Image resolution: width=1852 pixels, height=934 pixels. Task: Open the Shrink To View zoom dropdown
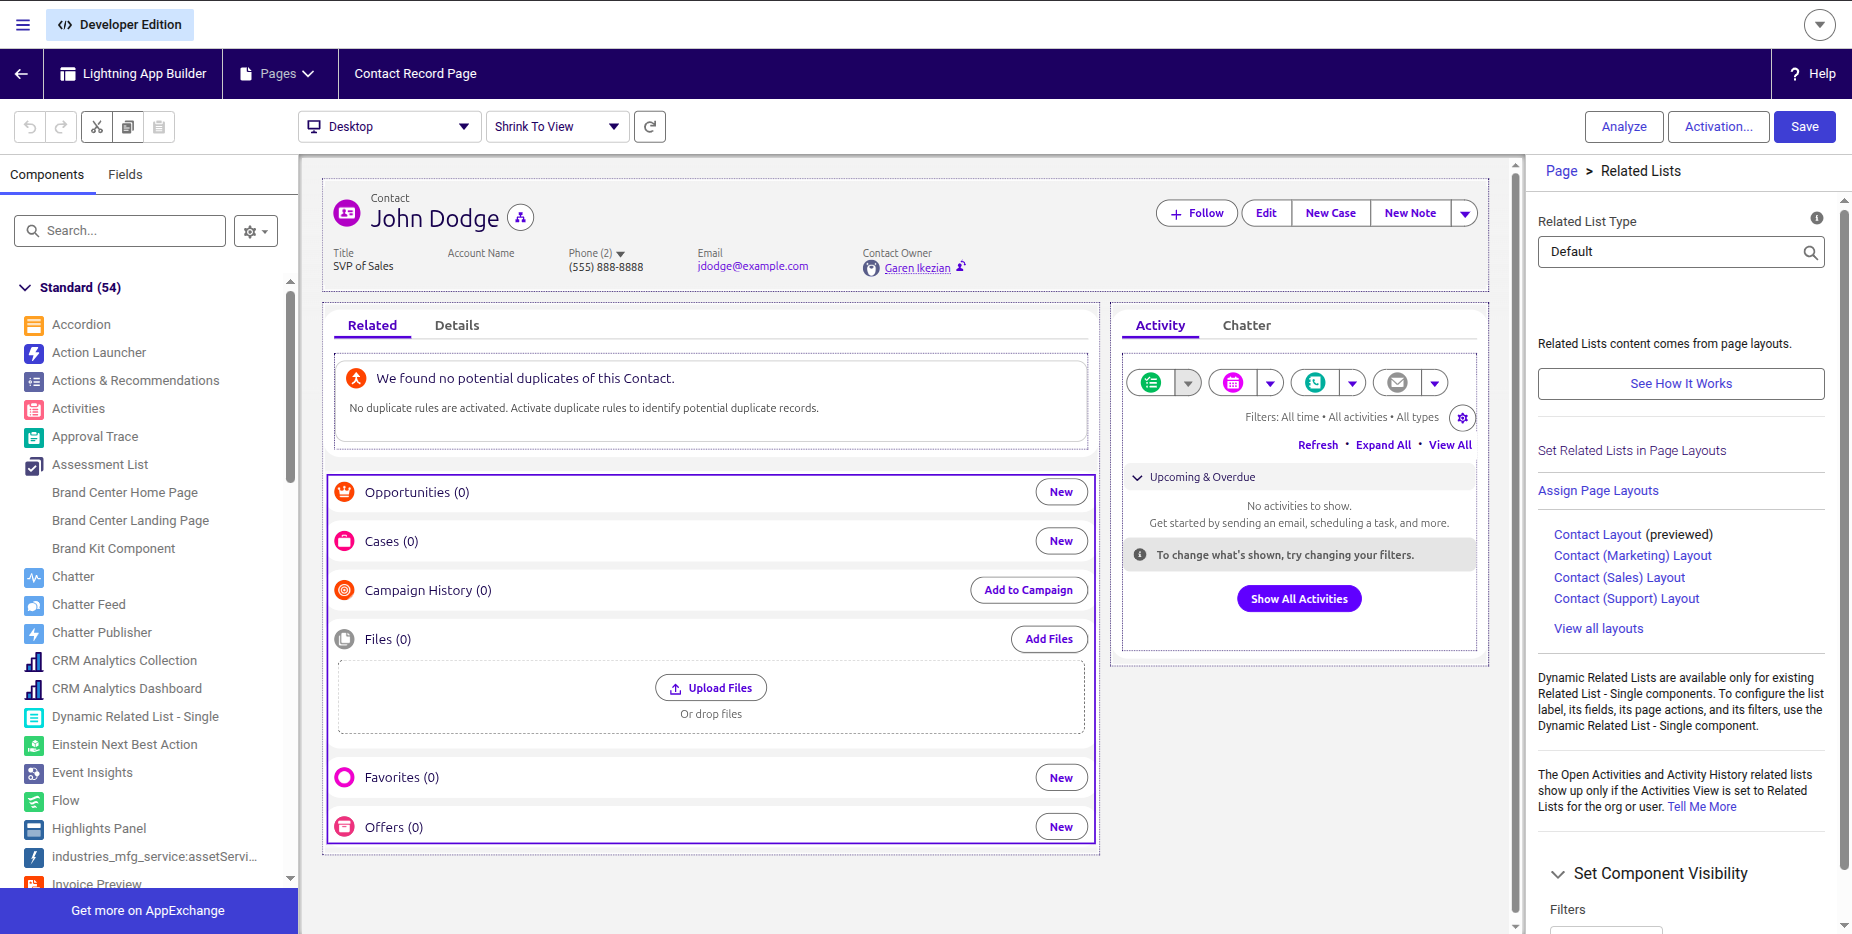pyautogui.click(x=558, y=127)
